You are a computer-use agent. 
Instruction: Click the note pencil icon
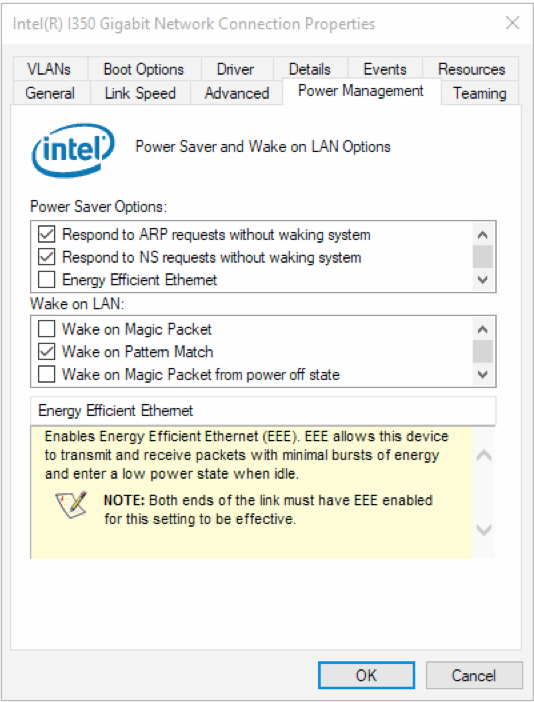pyautogui.click(x=71, y=505)
